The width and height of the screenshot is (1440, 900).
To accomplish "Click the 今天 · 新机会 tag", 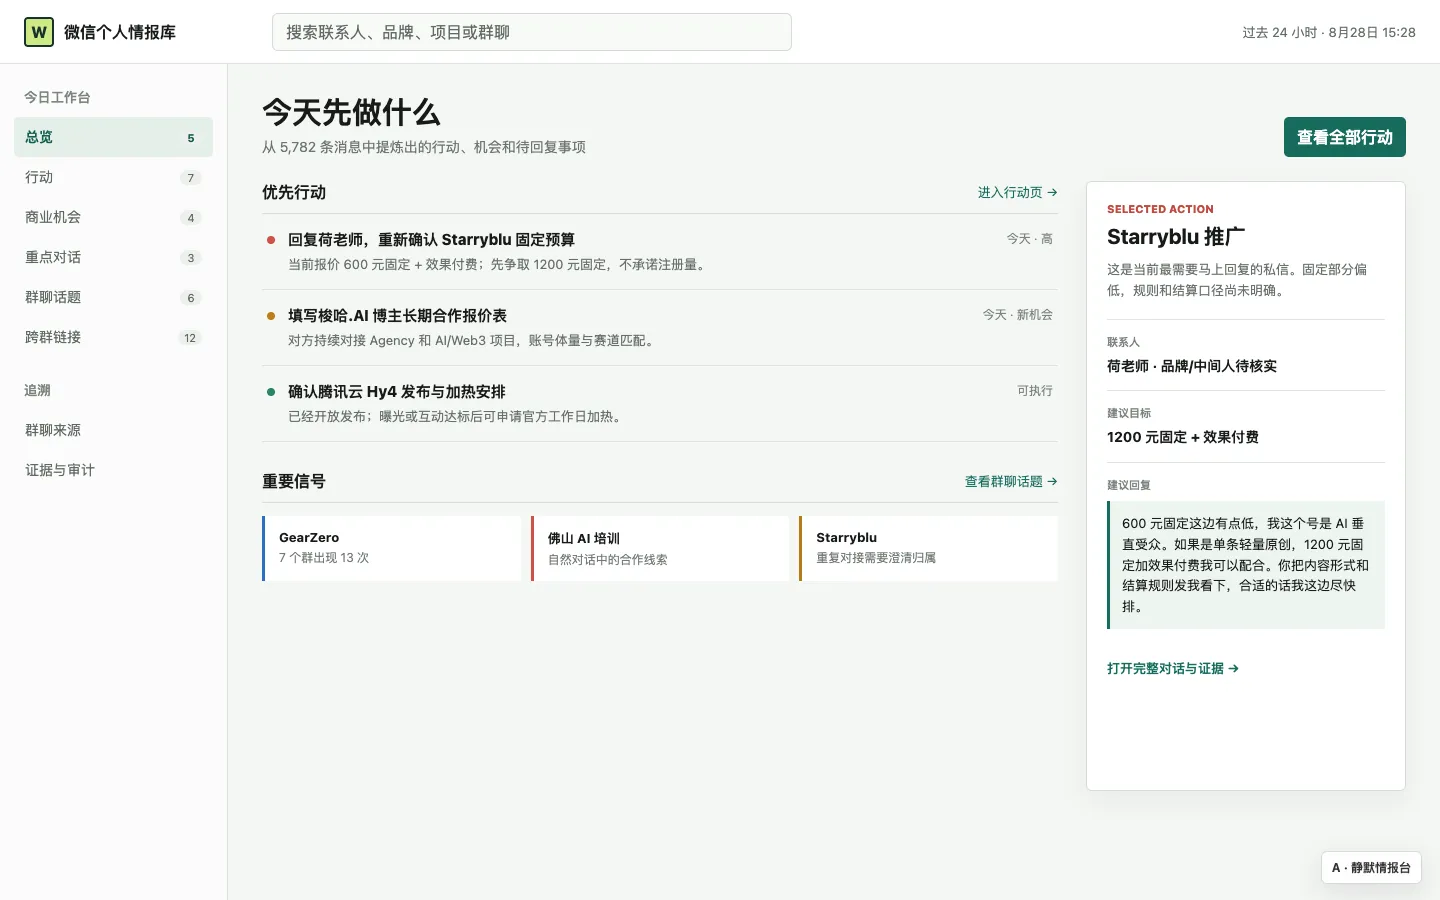I will point(1017,315).
